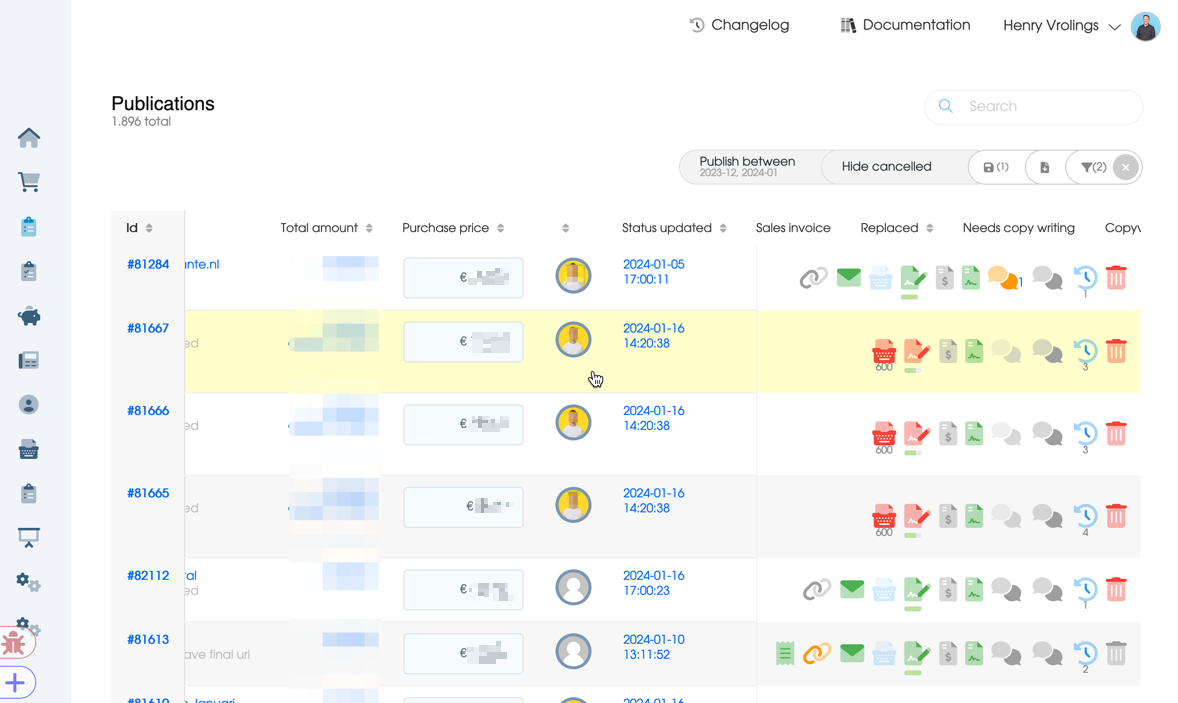The height and width of the screenshot is (703, 1178).
Task: Click the gray trash icon for #81613
Action: pyautogui.click(x=1116, y=653)
